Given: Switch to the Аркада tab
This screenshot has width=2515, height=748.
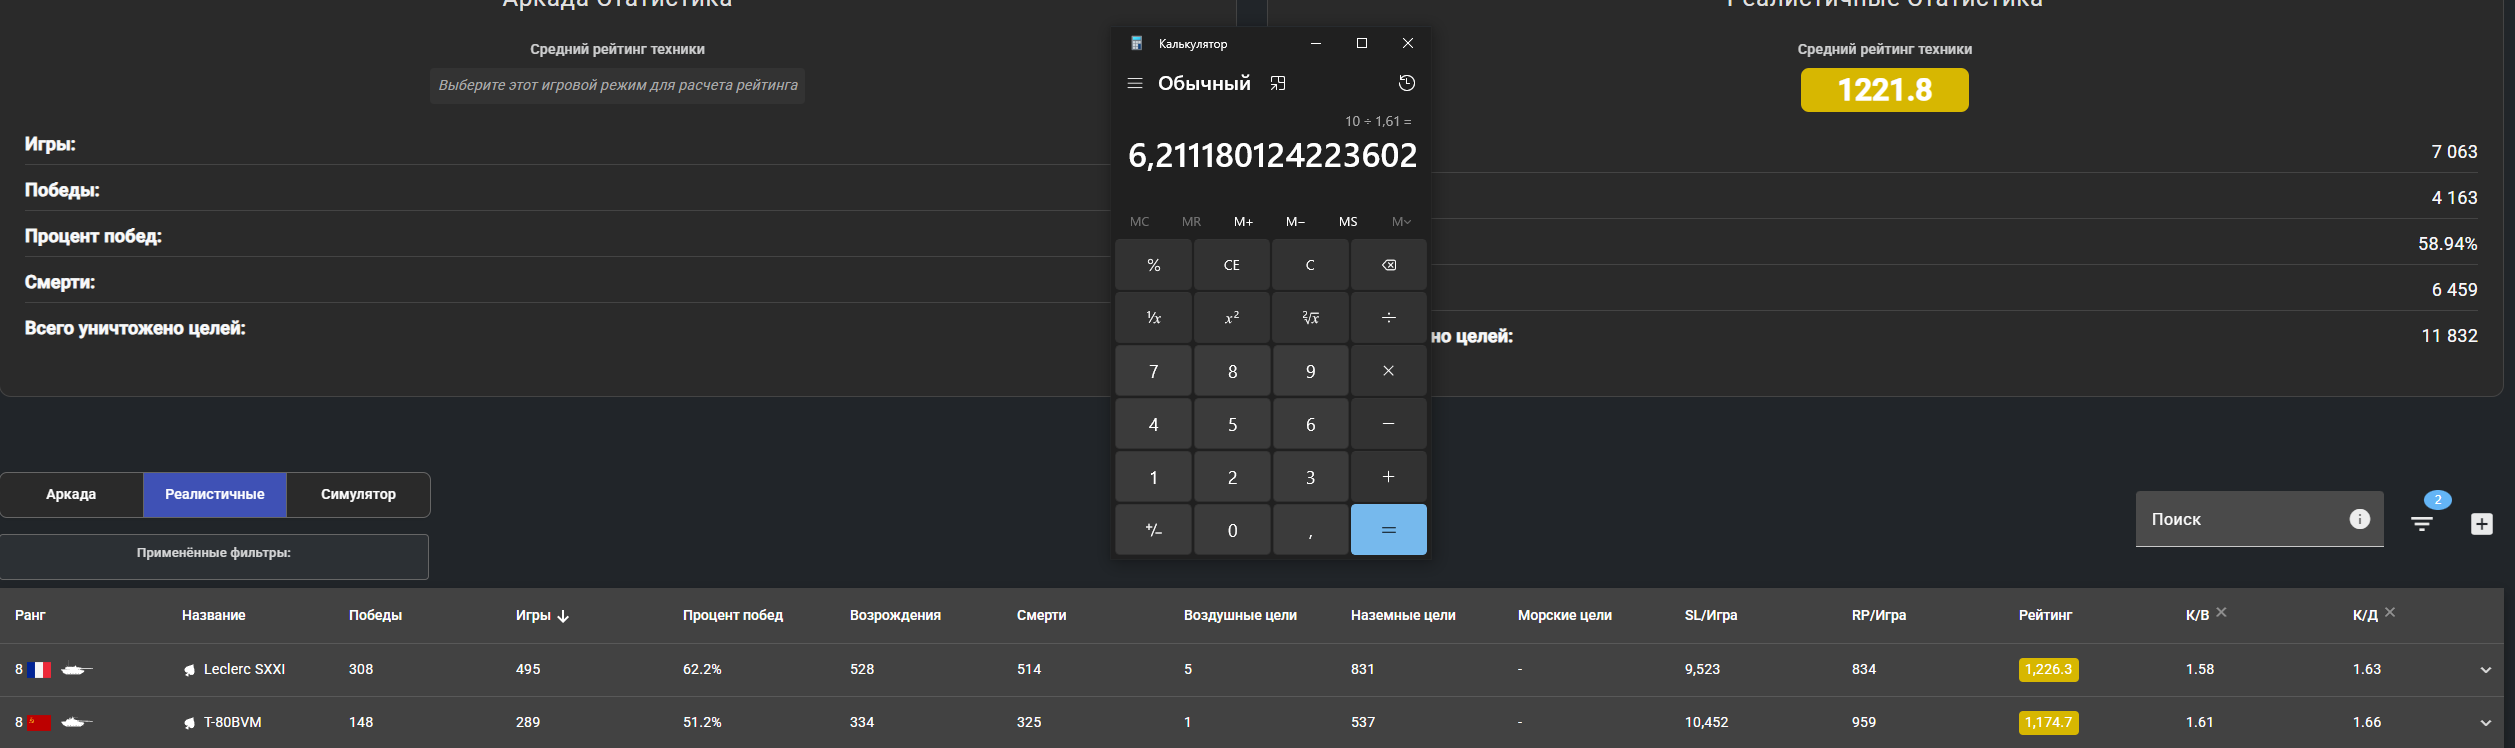Looking at the screenshot, I should [71, 494].
